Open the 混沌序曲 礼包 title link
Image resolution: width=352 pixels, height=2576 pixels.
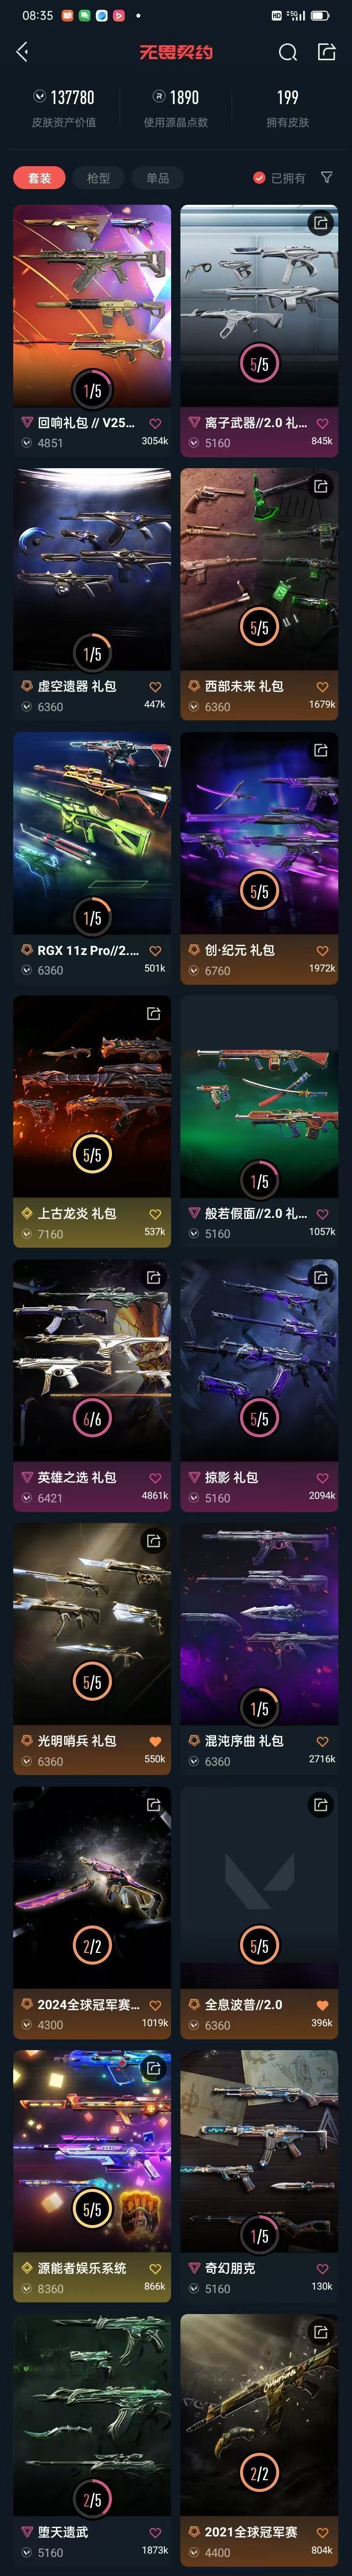[244, 1740]
